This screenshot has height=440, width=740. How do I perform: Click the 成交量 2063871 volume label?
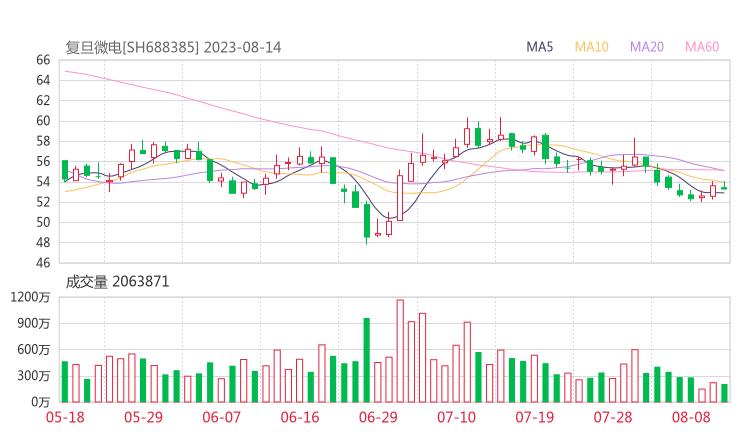[x=117, y=282]
